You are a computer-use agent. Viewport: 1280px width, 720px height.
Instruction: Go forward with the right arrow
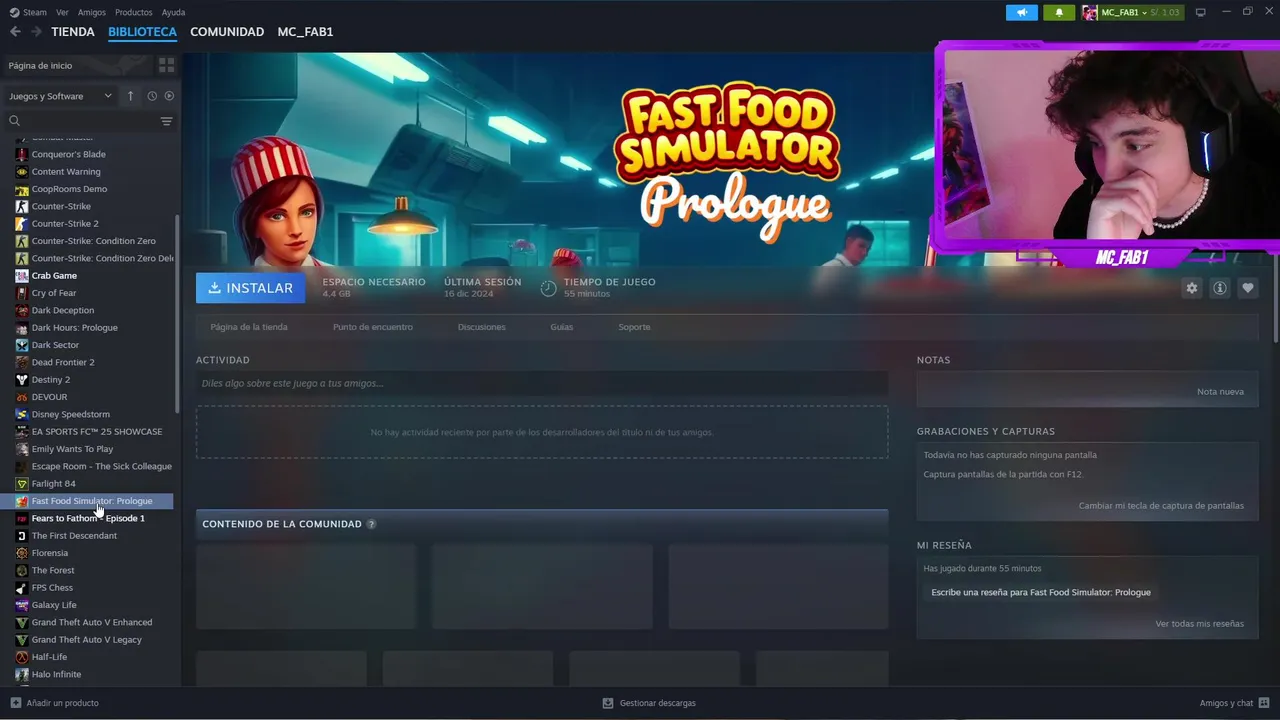[x=36, y=32]
